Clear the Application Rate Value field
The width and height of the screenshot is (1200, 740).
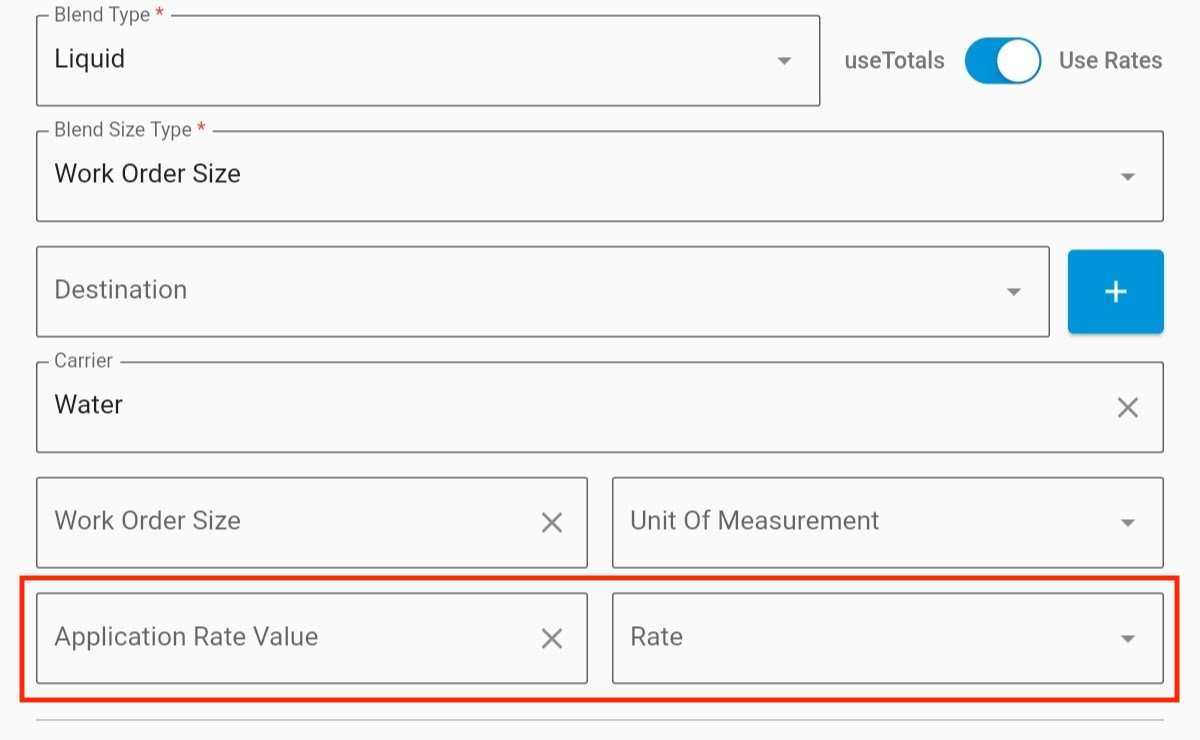551,638
